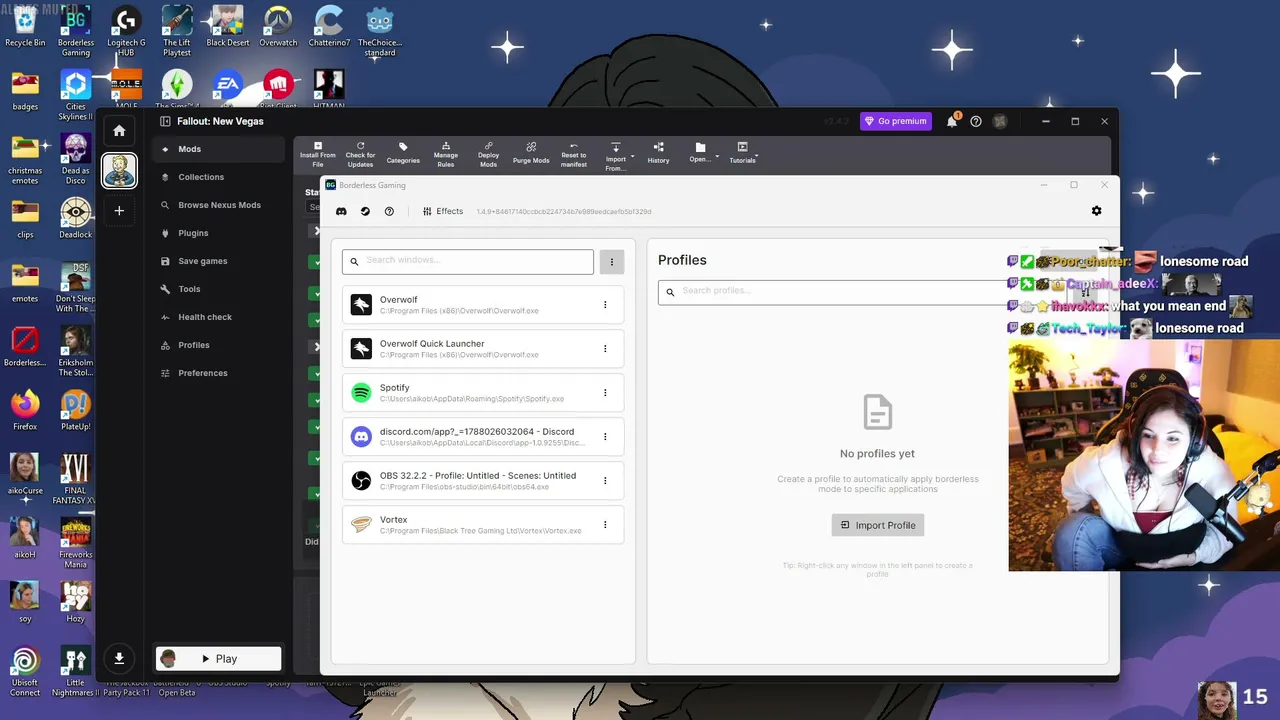Screen dimensions: 1280x720
Task: Click Reset to manifest in Vortex toolbar
Action: click(x=574, y=154)
